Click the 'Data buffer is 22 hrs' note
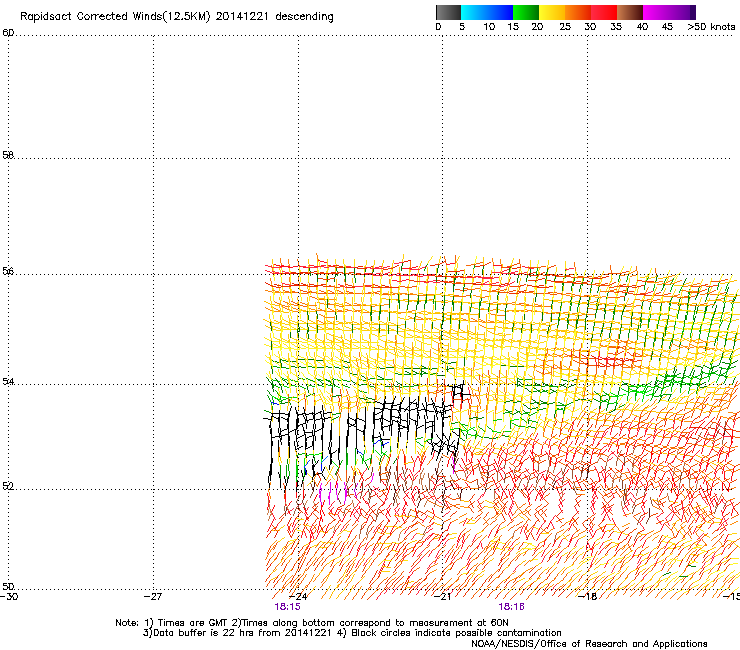This screenshot has width=740, height=650. (x=352, y=633)
